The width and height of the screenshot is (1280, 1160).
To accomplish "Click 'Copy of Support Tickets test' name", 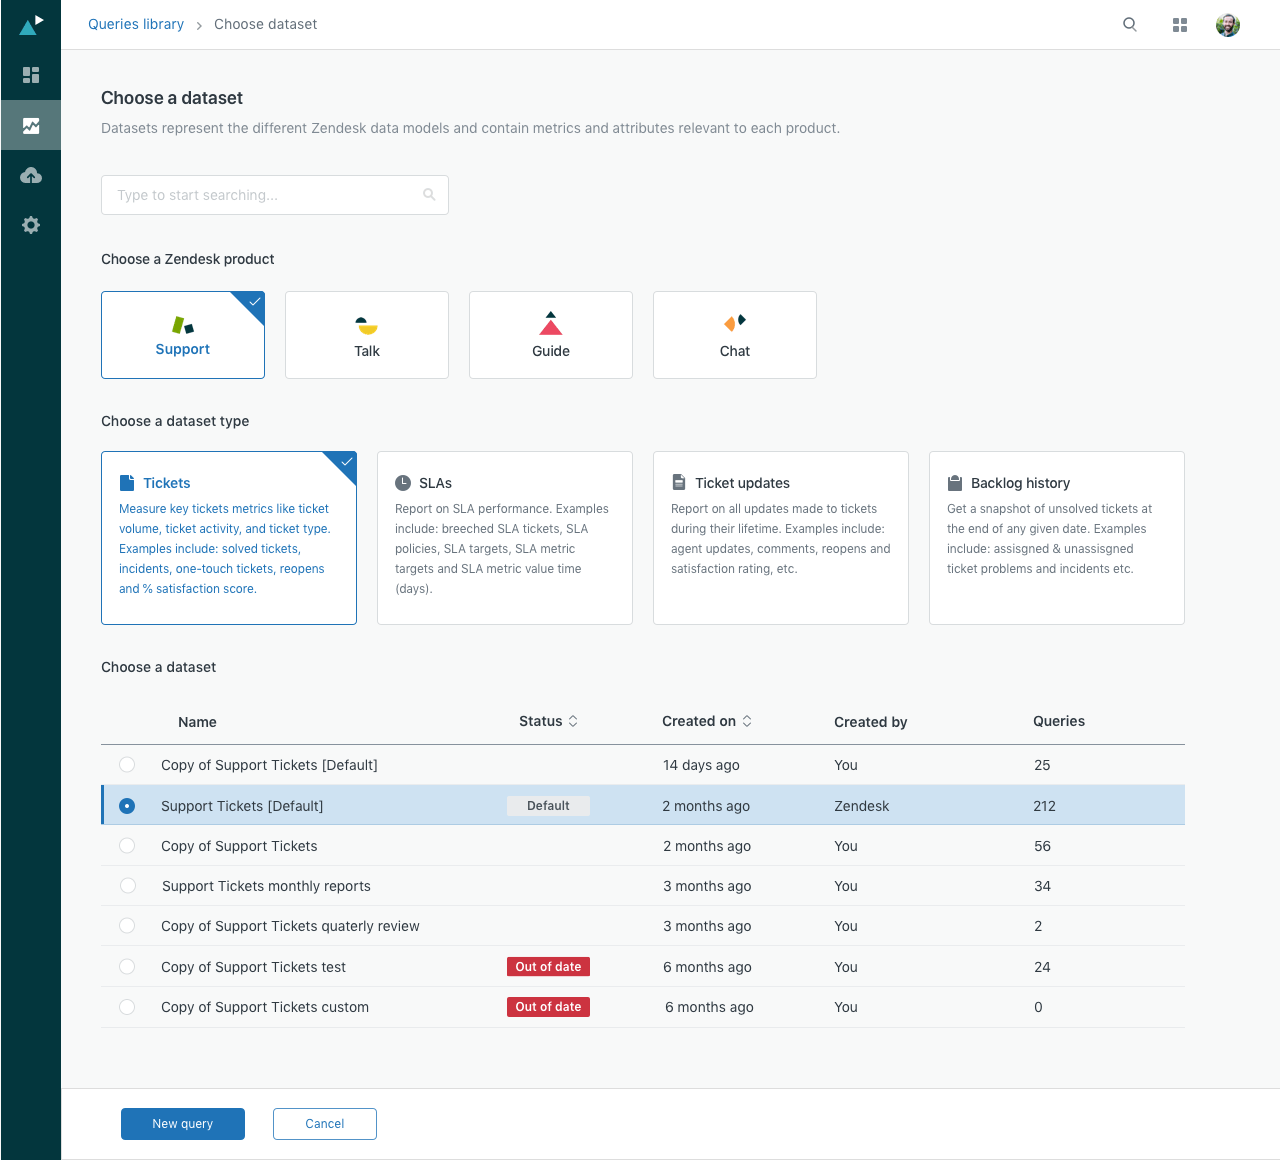I will click(253, 967).
